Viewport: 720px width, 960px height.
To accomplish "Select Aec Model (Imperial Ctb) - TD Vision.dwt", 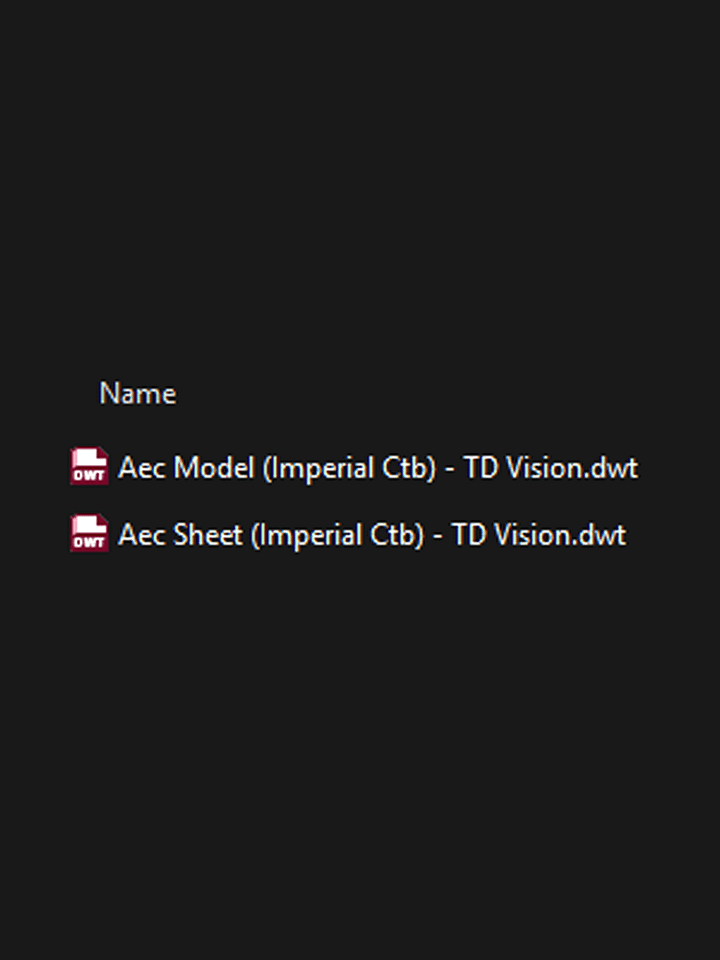I will 377,468.
